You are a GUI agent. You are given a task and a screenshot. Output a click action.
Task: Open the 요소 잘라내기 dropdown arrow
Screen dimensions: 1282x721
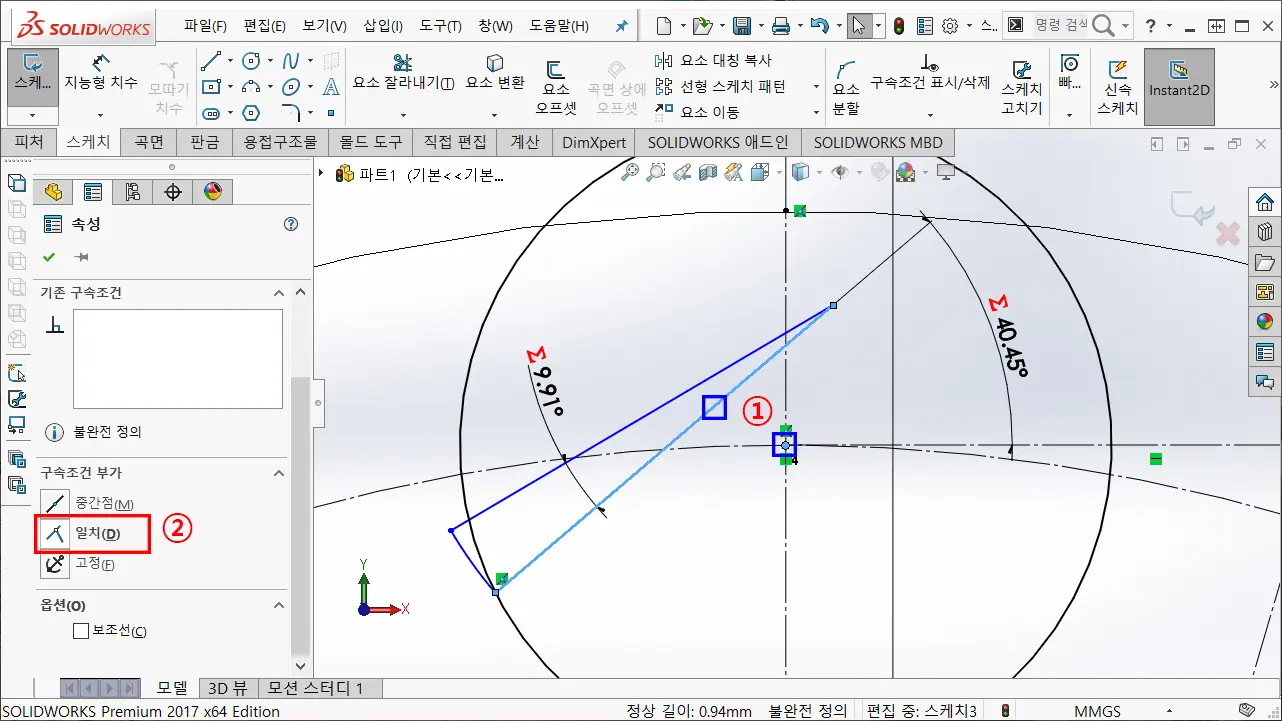(x=403, y=114)
